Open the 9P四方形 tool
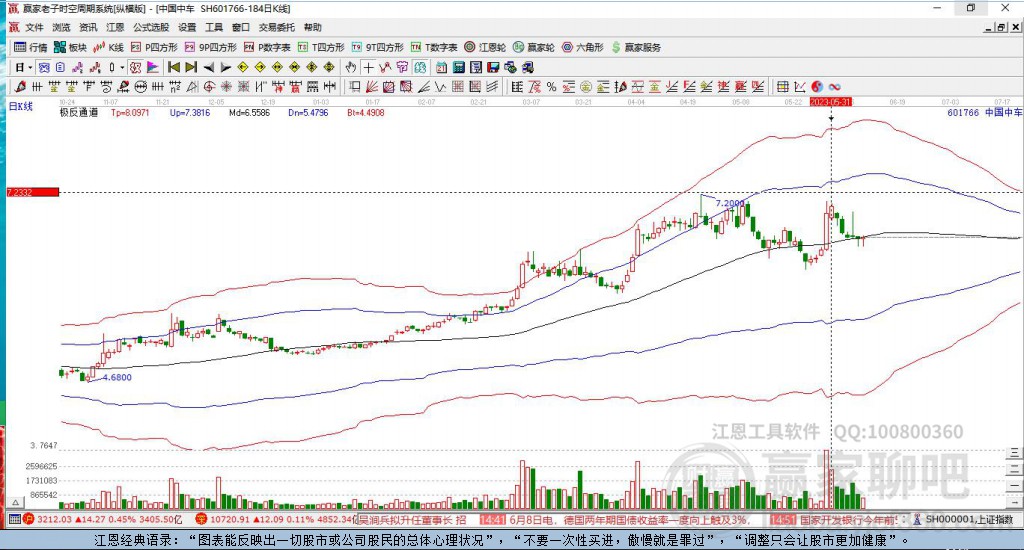This screenshot has height=550, width=1024. 210,47
